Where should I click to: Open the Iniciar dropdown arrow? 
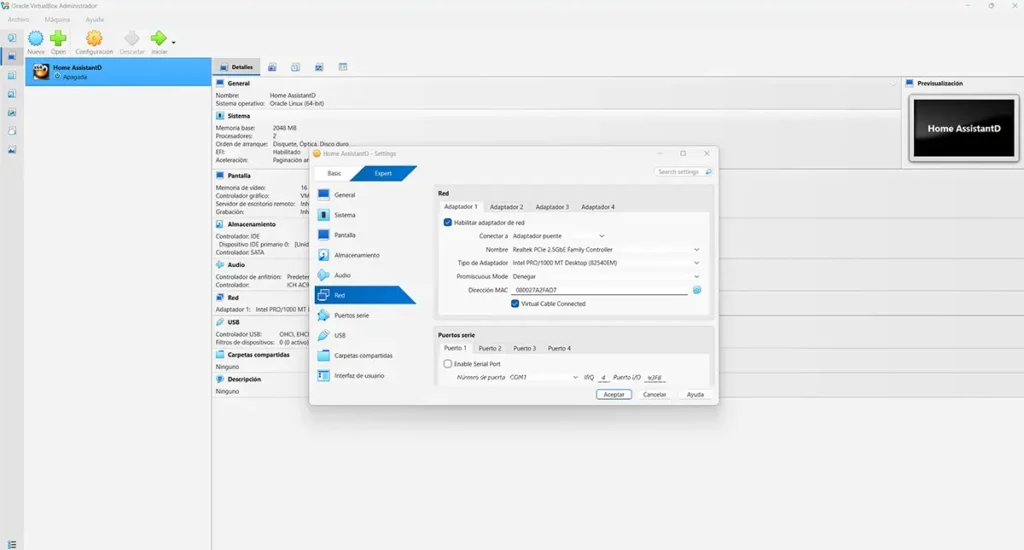(x=173, y=42)
